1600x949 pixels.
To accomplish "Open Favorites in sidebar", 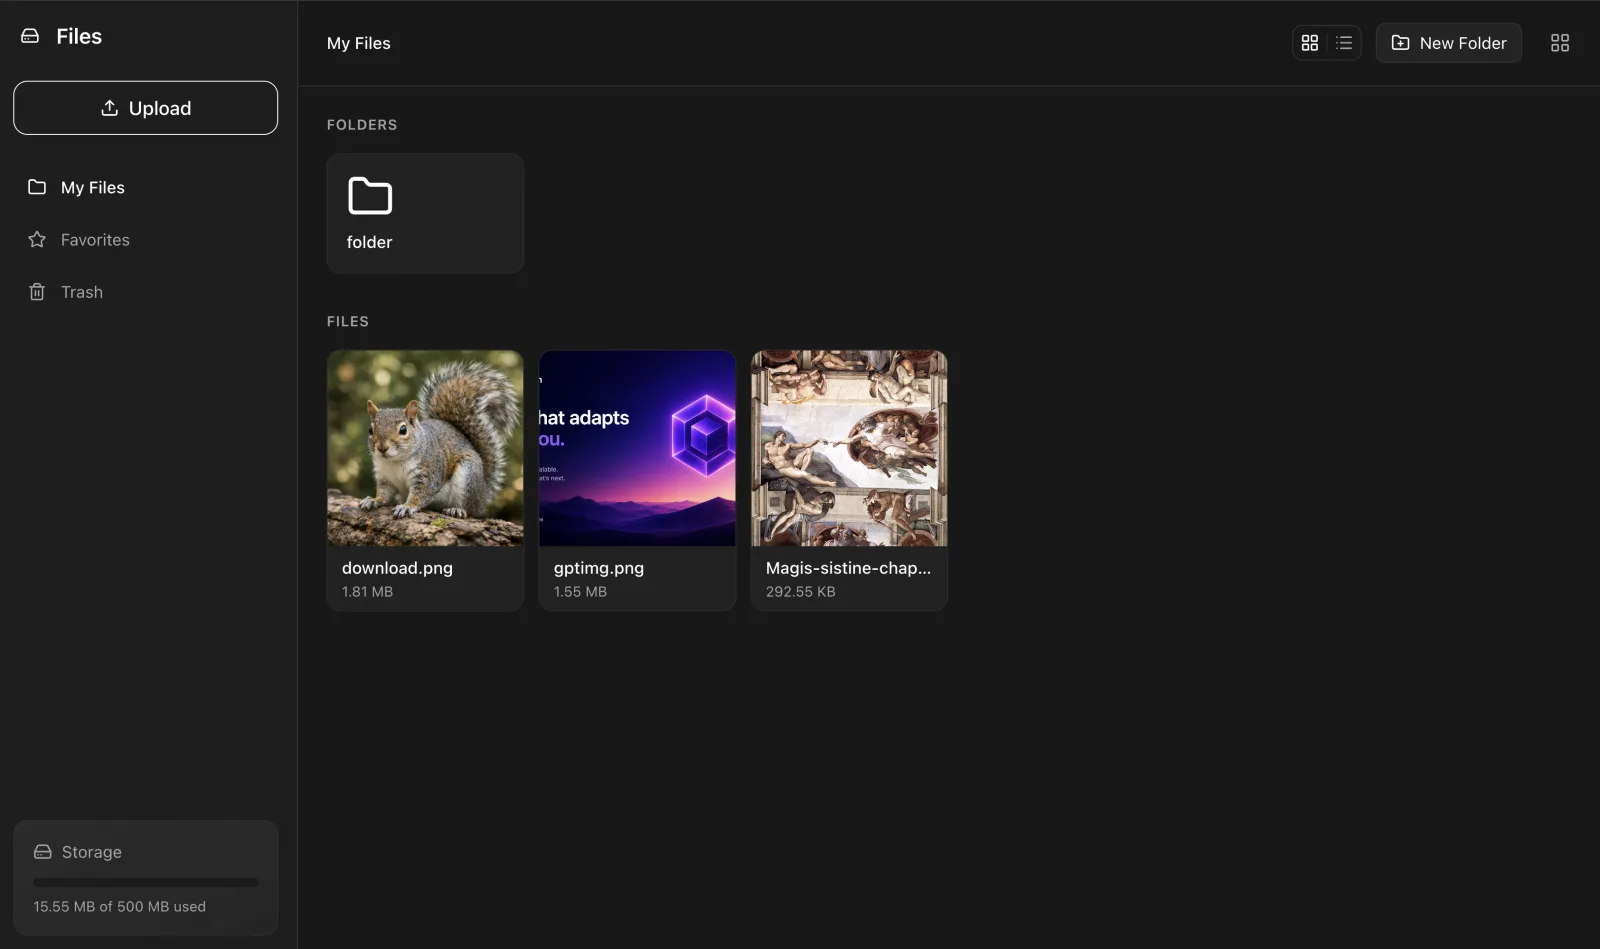I will pyautogui.click(x=145, y=239).
